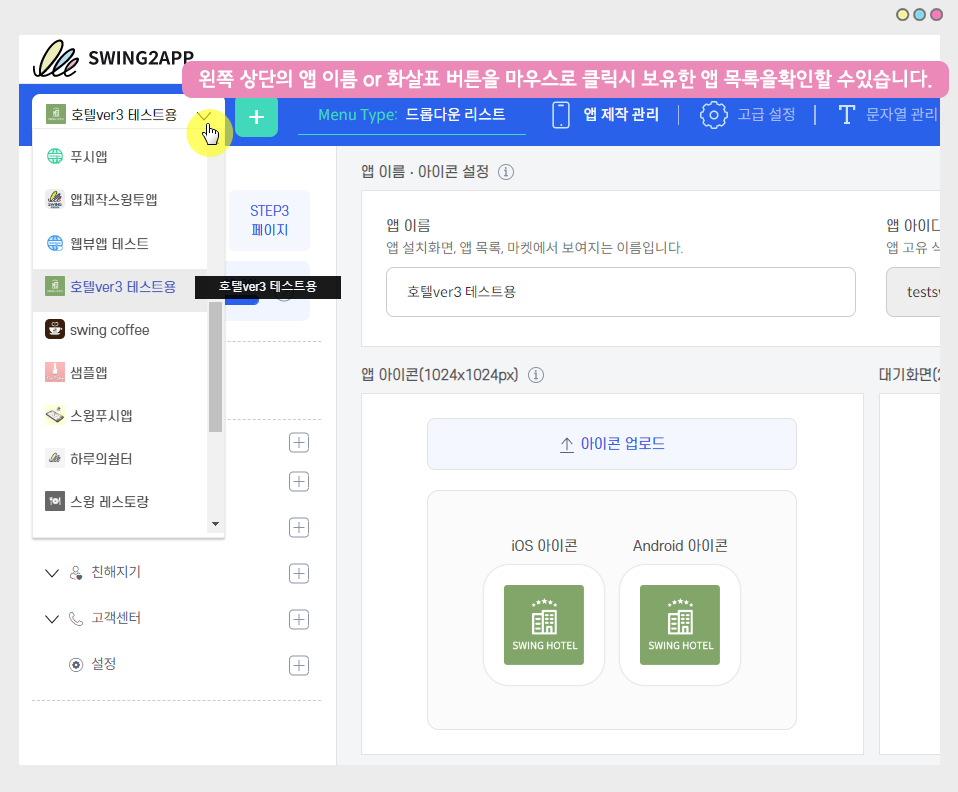Collapse the 고객센터 menu chevron
The height and width of the screenshot is (792, 958).
pyautogui.click(x=52, y=619)
